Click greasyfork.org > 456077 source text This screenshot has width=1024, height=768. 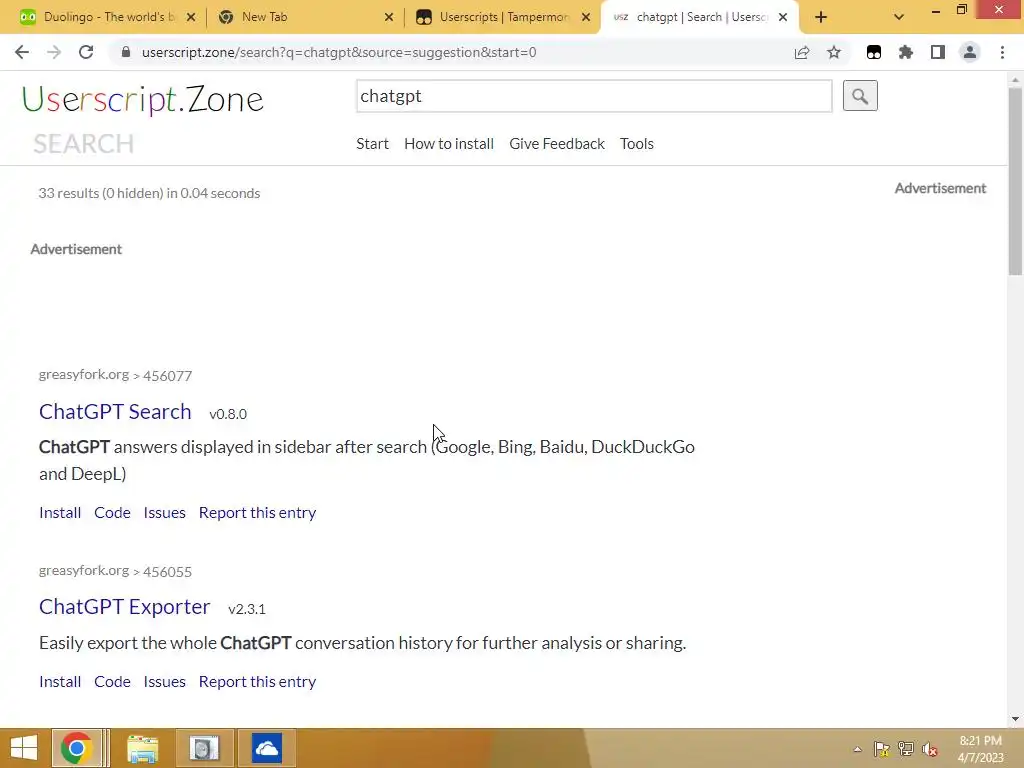[x=116, y=375]
